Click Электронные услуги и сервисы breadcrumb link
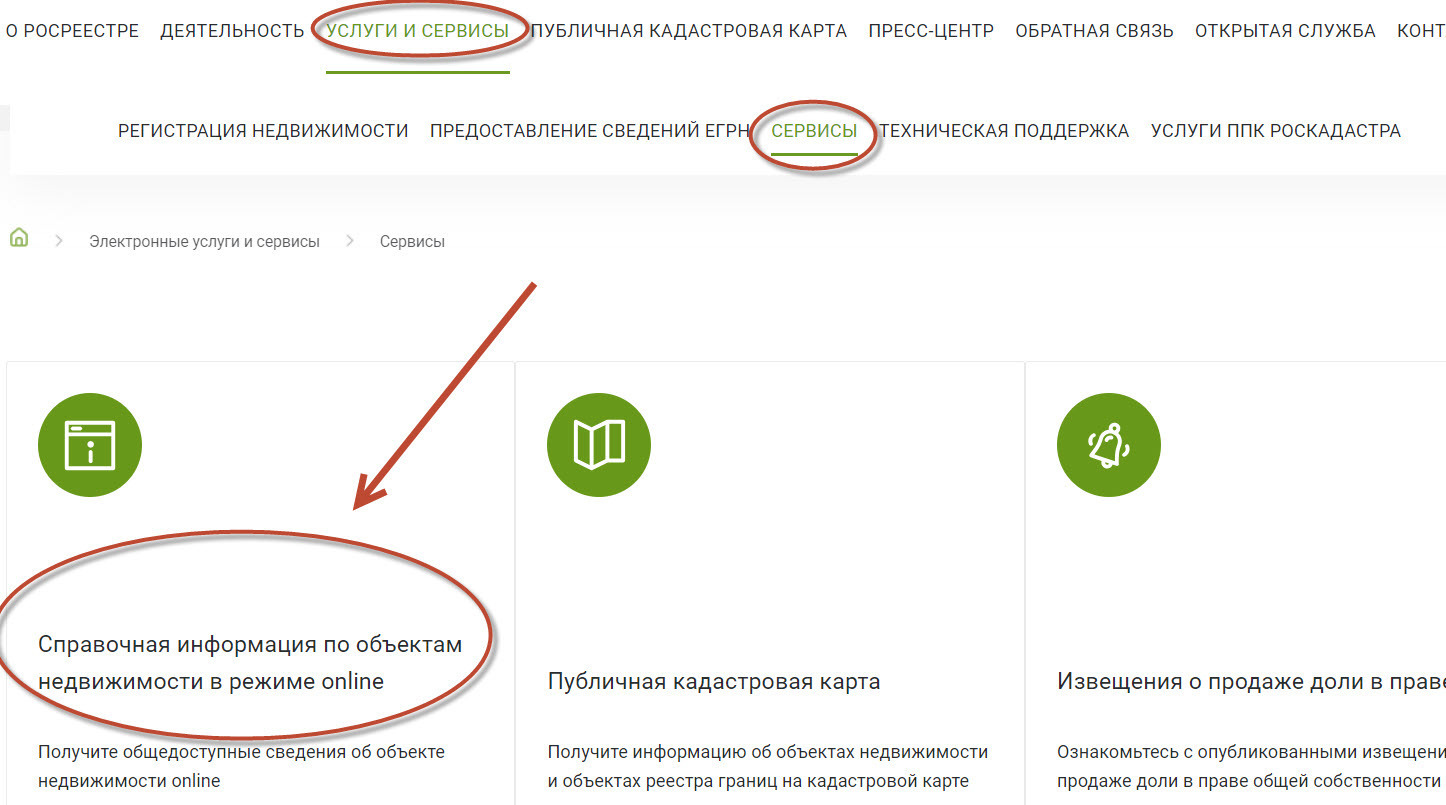This screenshot has height=805, width=1446. pyautogui.click(x=204, y=240)
